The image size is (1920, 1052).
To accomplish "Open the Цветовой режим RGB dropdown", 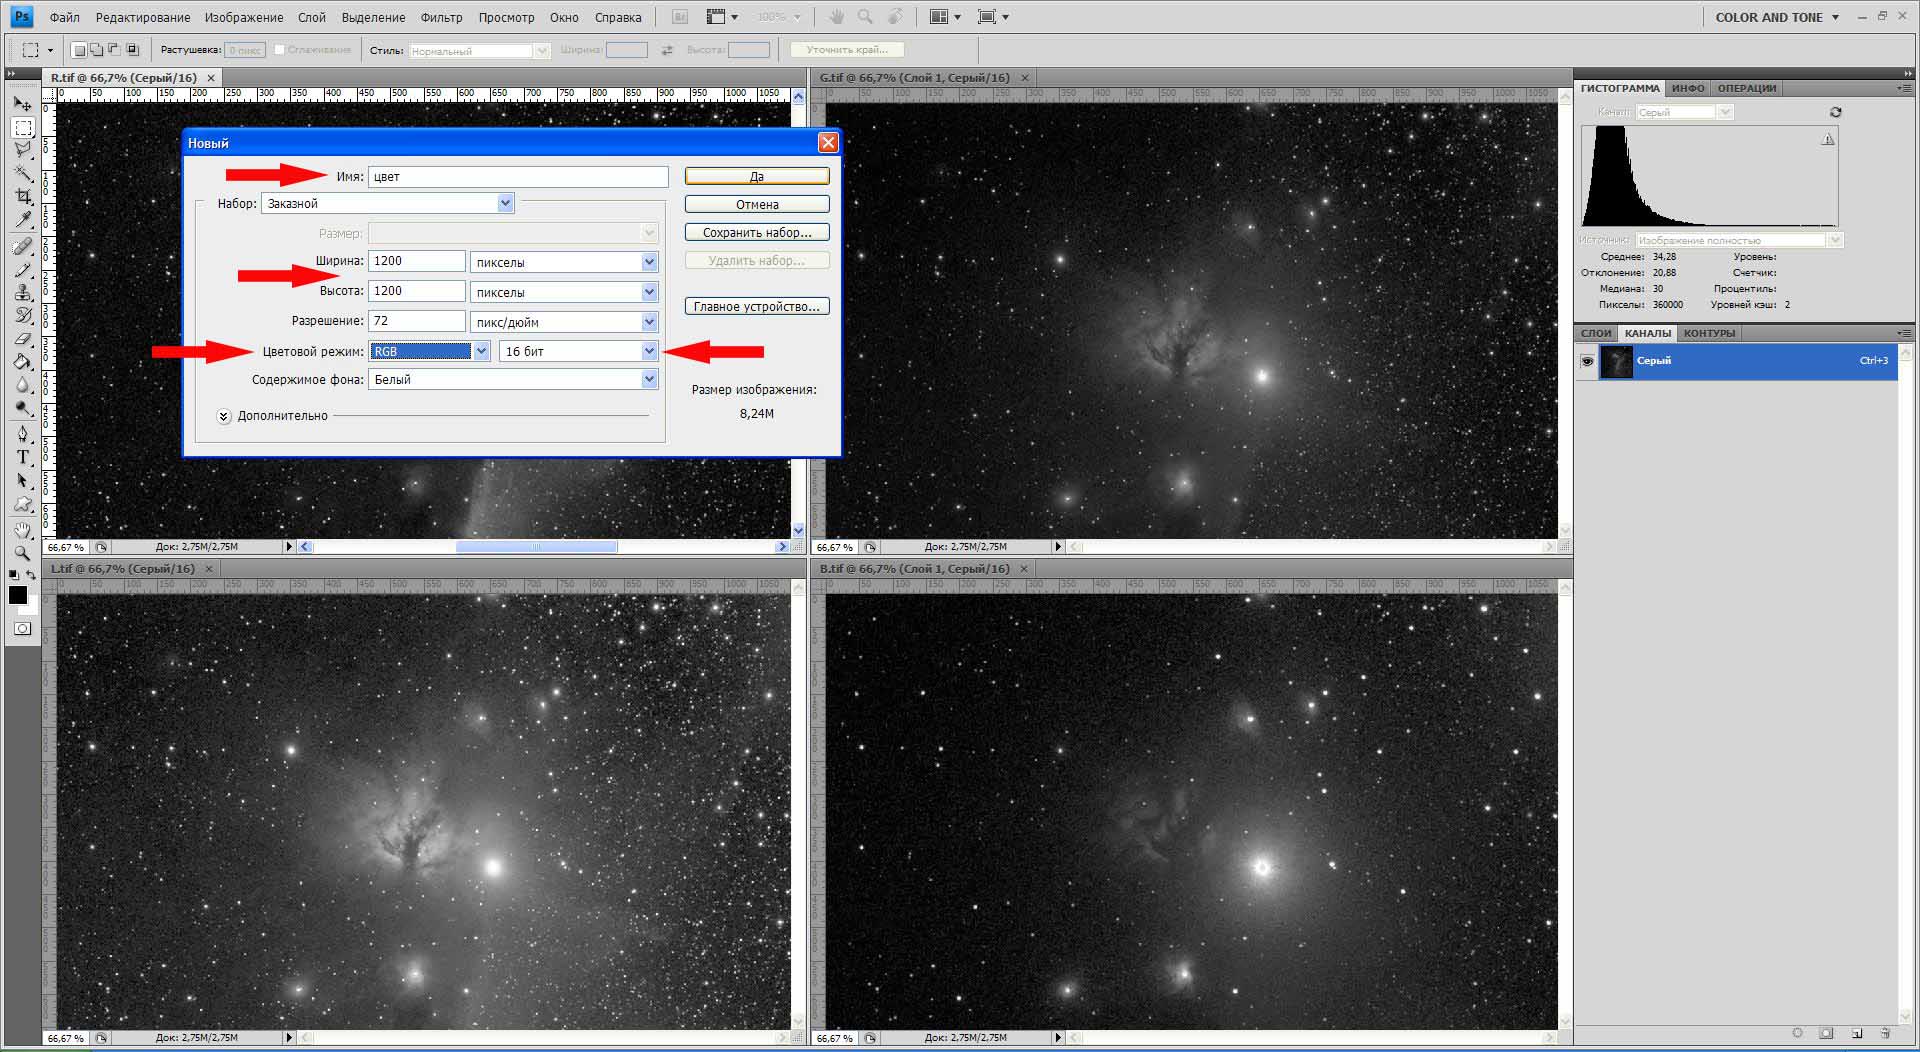I will click(481, 351).
